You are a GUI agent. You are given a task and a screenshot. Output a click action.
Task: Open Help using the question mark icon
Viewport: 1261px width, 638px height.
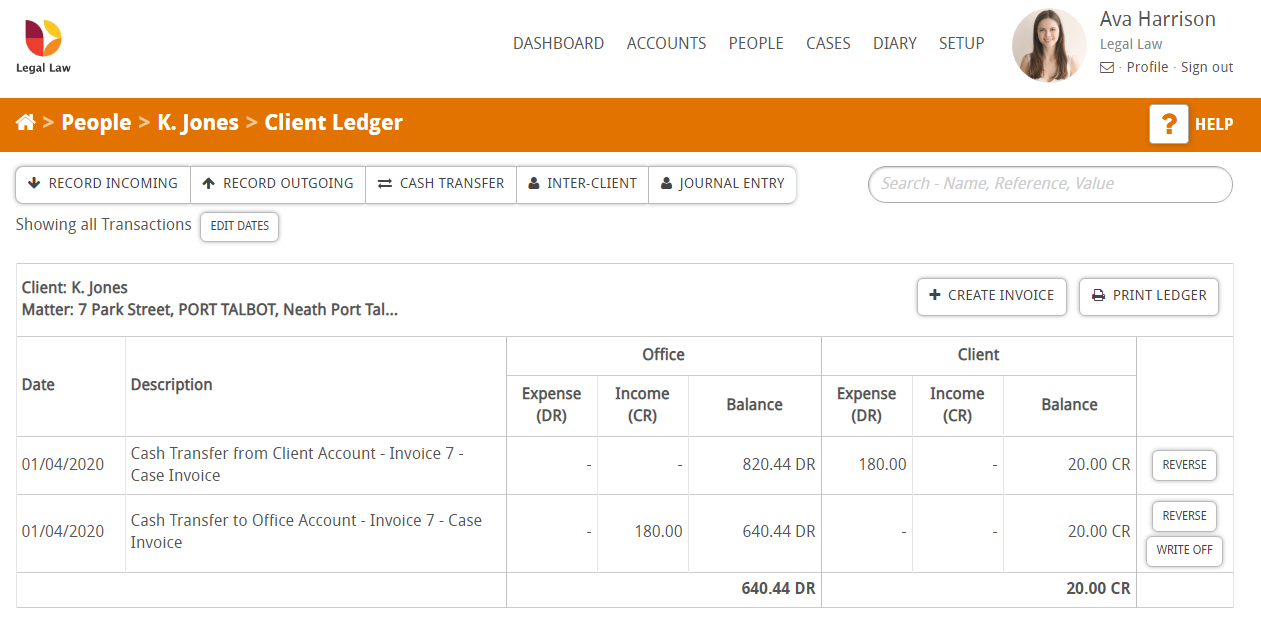[1168, 124]
